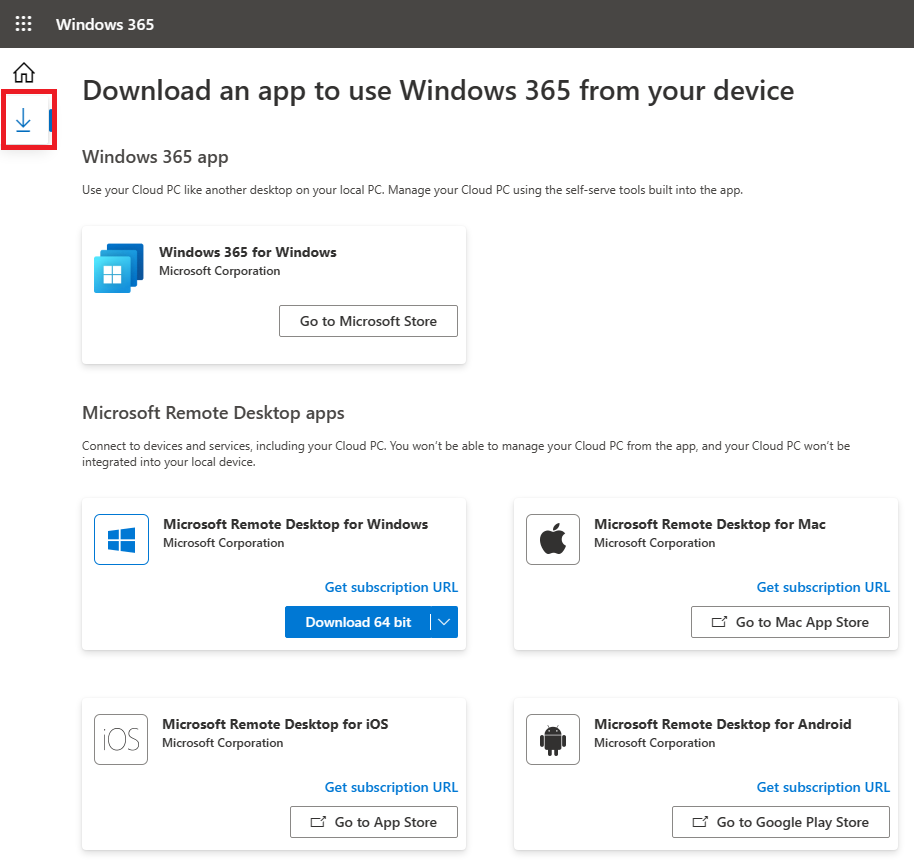Open the app launcher waffle icon

tap(23, 24)
